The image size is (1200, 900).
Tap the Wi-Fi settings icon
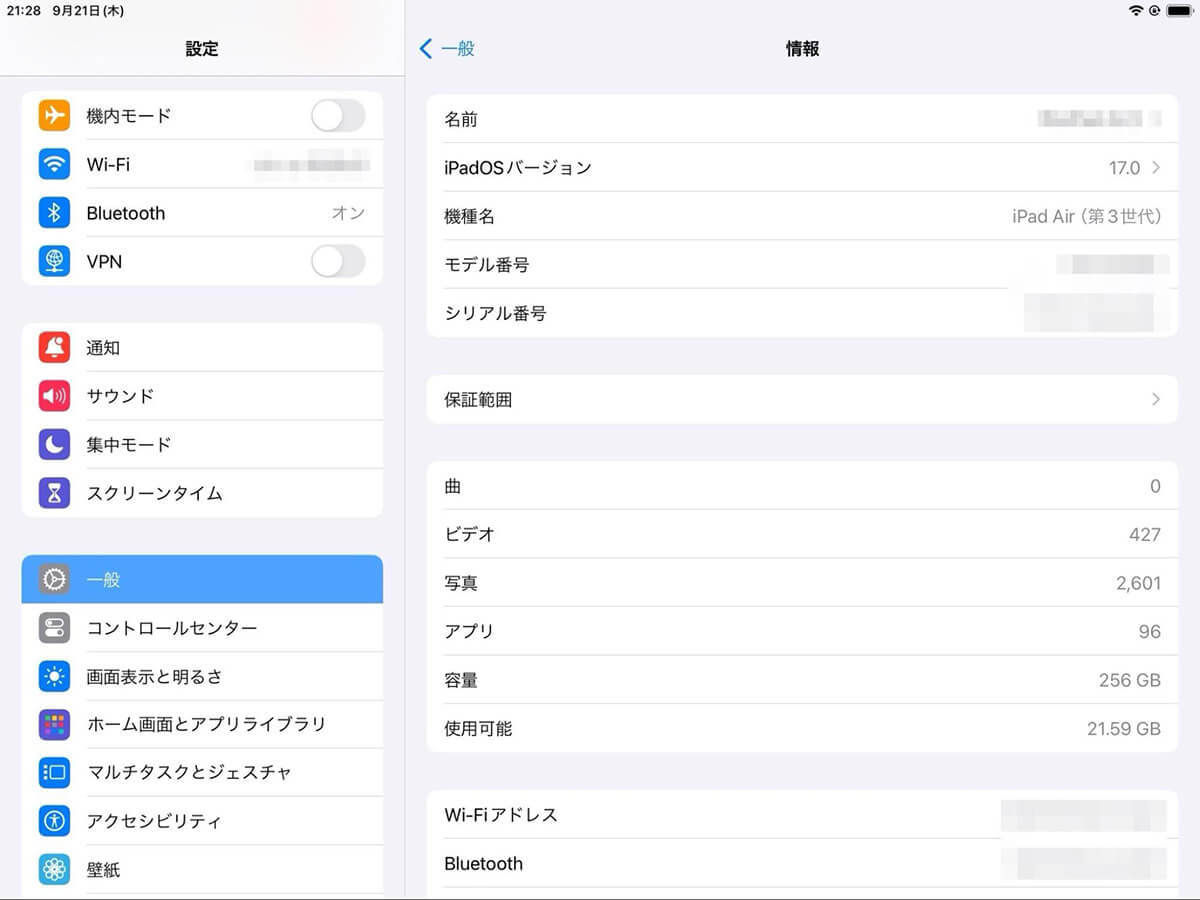coord(54,164)
